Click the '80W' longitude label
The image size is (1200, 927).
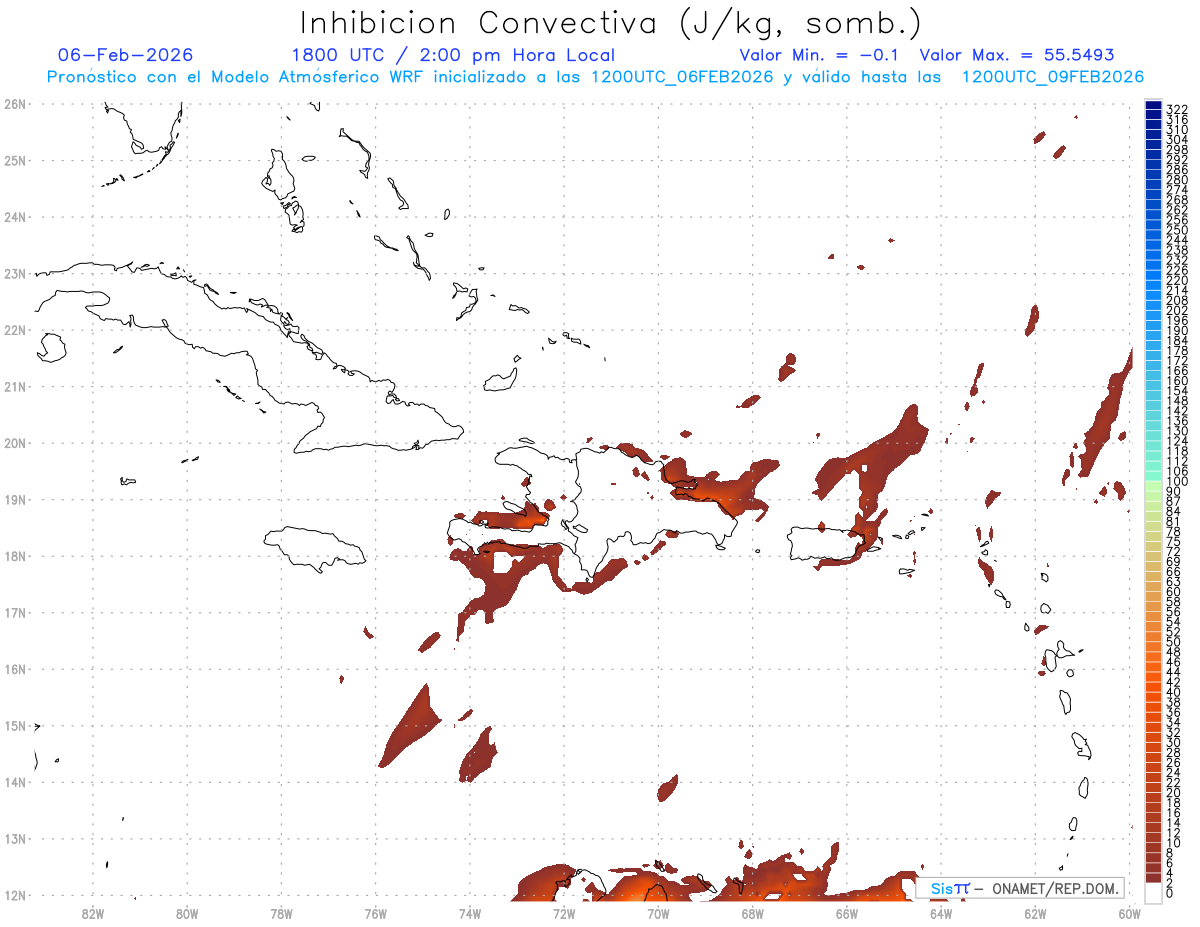tap(187, 913)
